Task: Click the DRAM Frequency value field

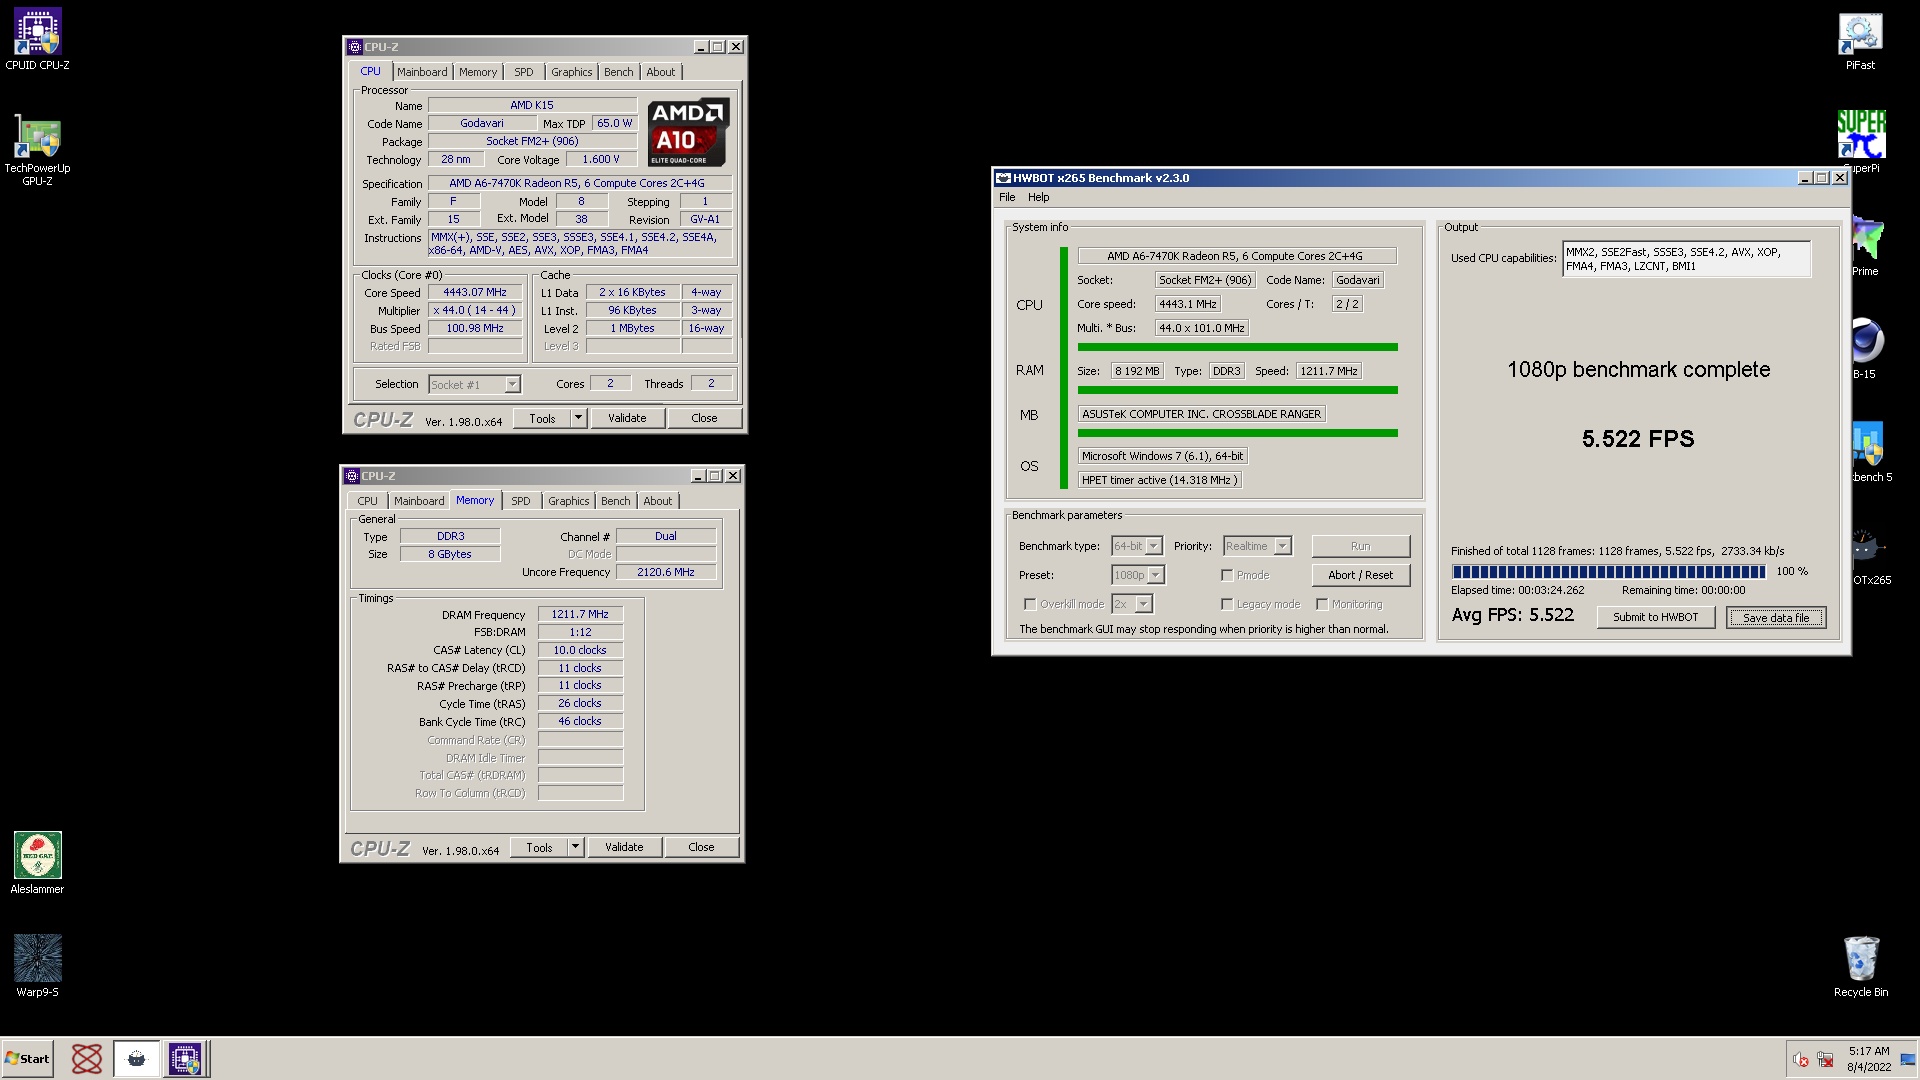Action: tap(580, 614)
